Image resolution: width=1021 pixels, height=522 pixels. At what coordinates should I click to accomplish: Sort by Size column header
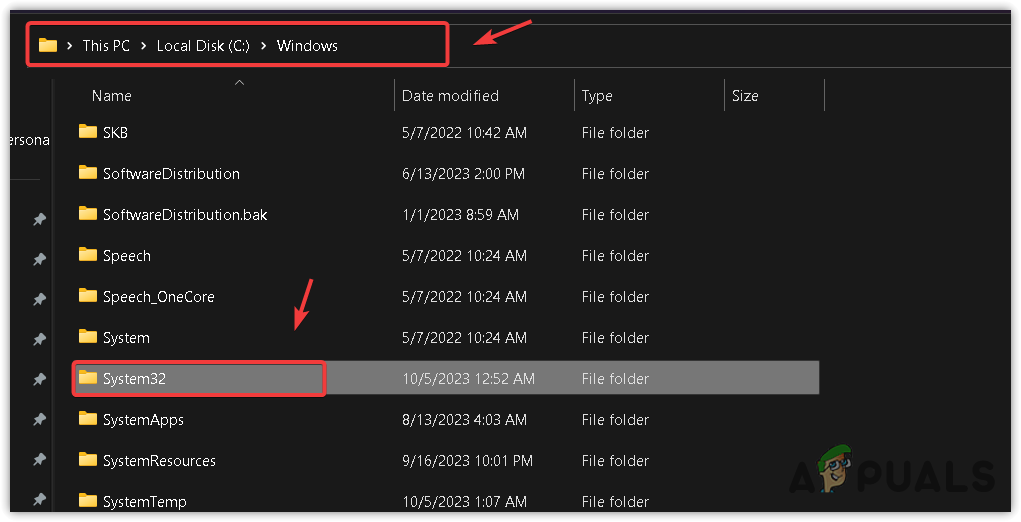click(x=745, y=96)
